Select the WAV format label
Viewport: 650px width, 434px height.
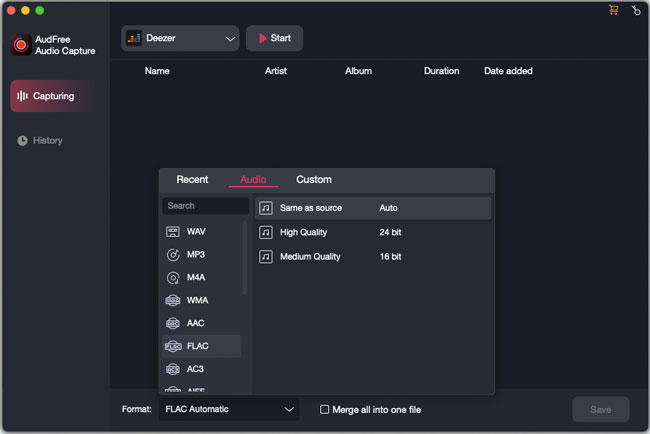click(x=196, y=232)
